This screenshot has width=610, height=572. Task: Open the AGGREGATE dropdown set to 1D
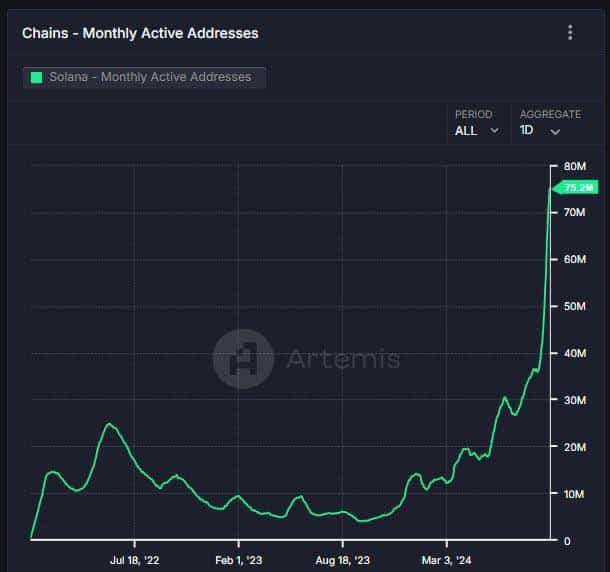[539, 131]
